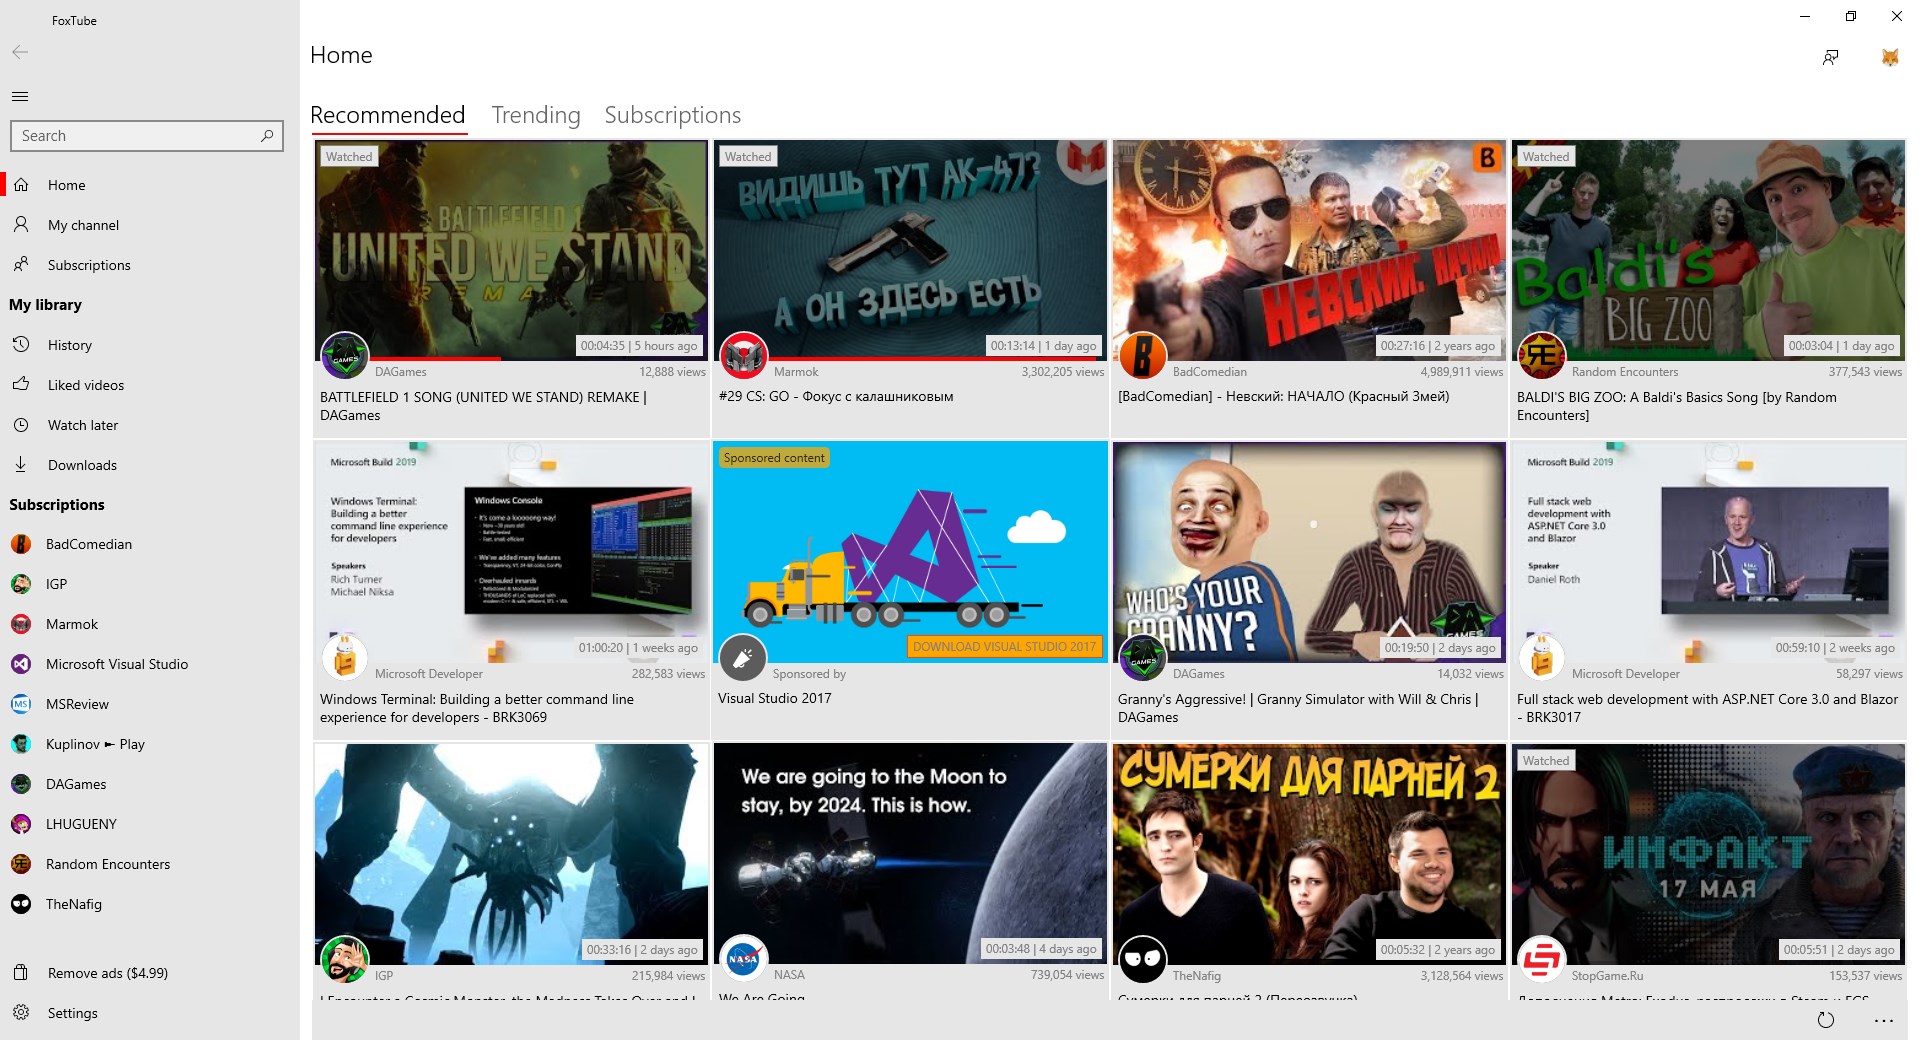Click the Microsoft Visual Studio sidebar icon
The image size is (1920, 1040).
click(x=21, y=664)
